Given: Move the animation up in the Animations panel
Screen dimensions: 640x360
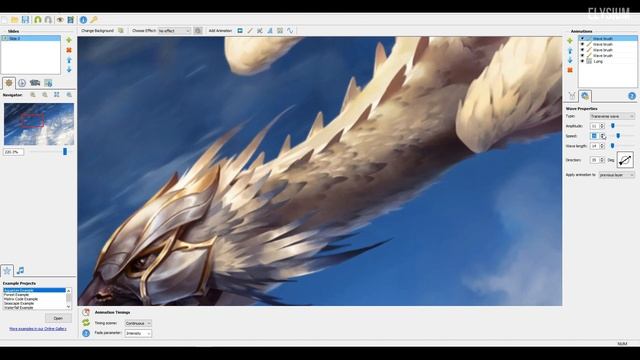Looking at the screenshot, I should pyautogui.click(x=570, y=51).
